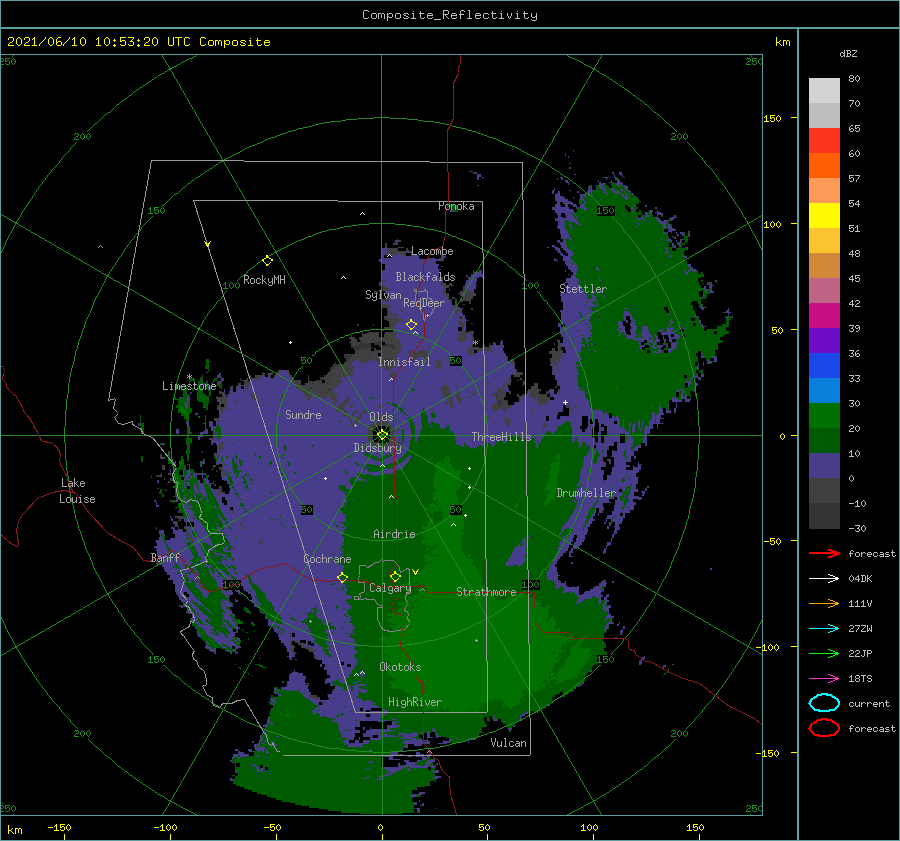Pick the green 22JP arrow legend icon
Viewport: 900px width, 841px height.
click(824, 653)
